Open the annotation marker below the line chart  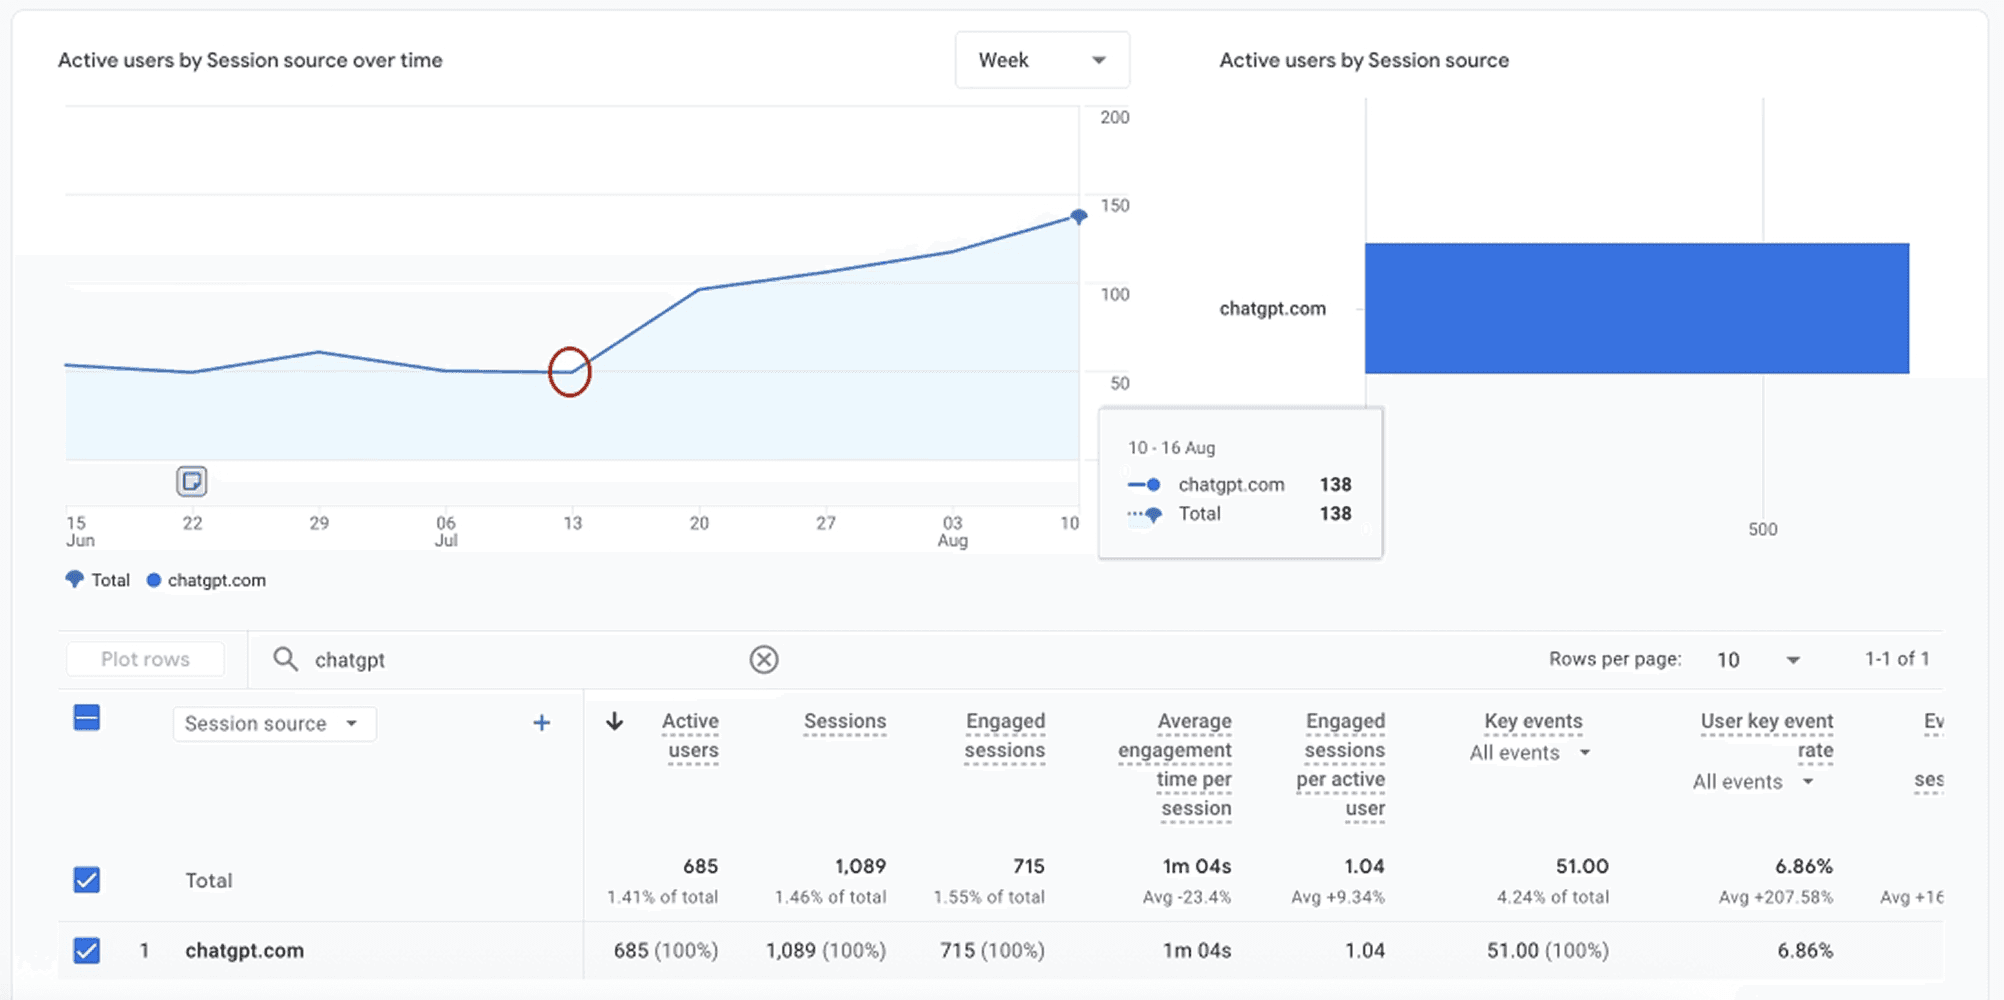click(193, 481)
